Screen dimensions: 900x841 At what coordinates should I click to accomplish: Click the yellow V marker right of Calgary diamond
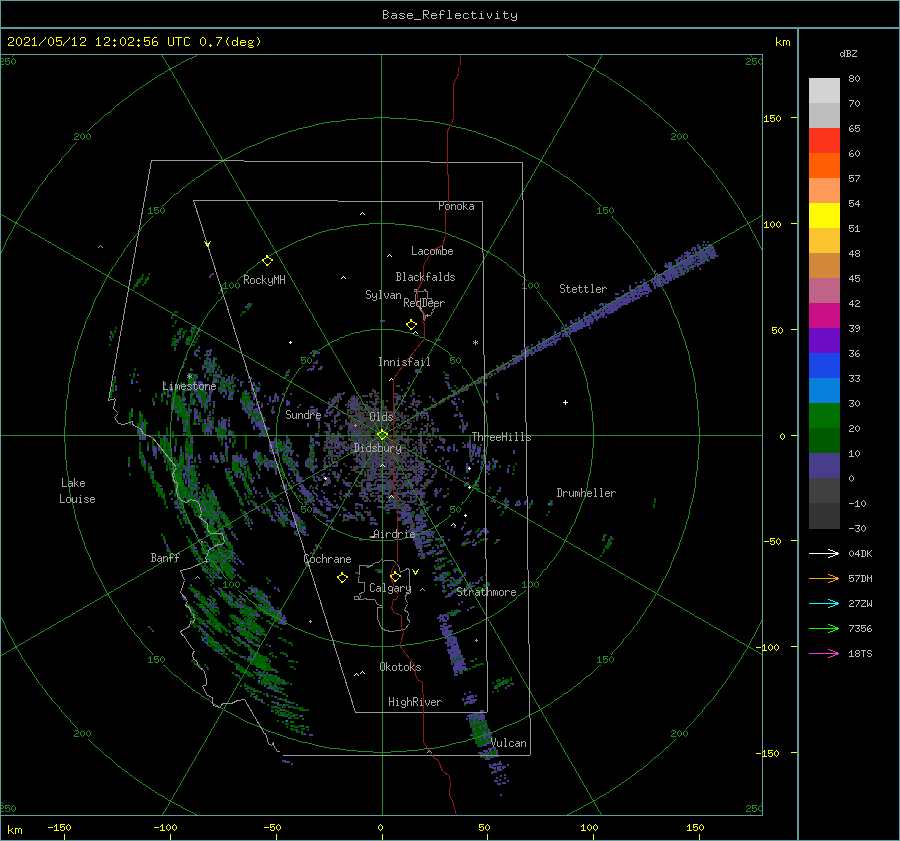tap(415, 572)
